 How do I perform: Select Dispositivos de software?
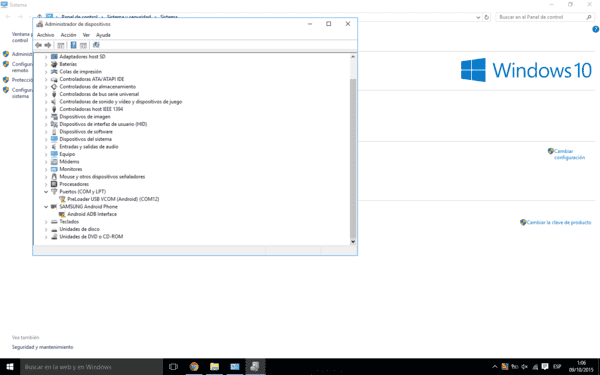click(x=86, y=132)
